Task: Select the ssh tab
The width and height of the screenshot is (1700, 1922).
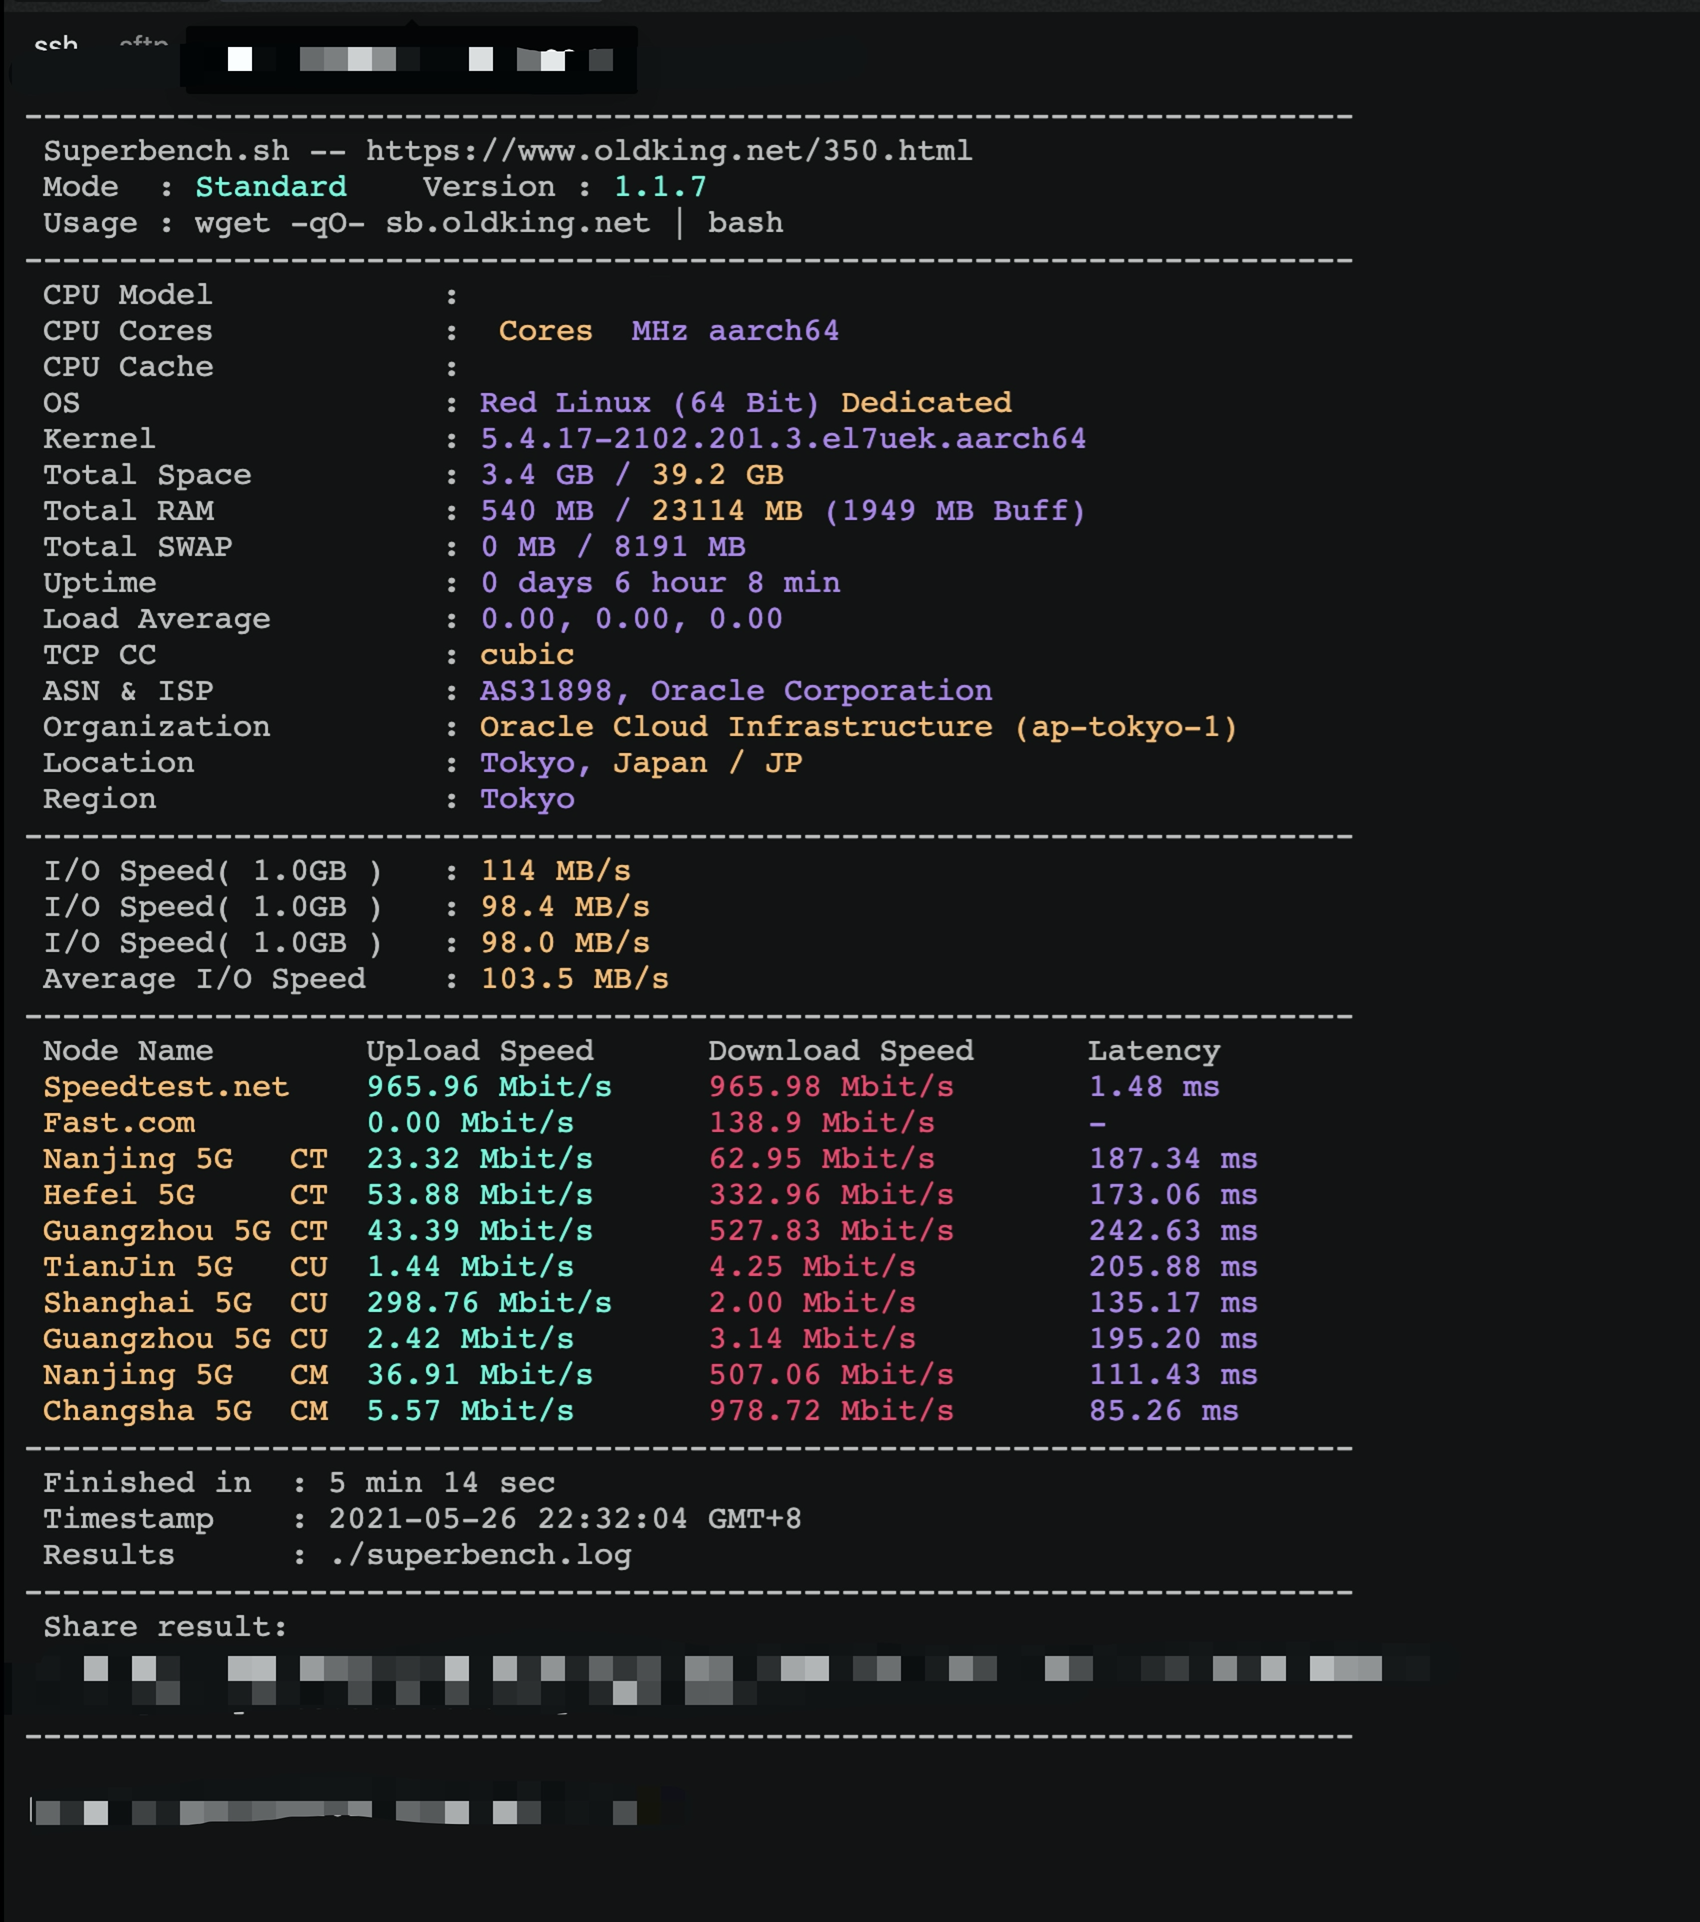Action: 56,45
